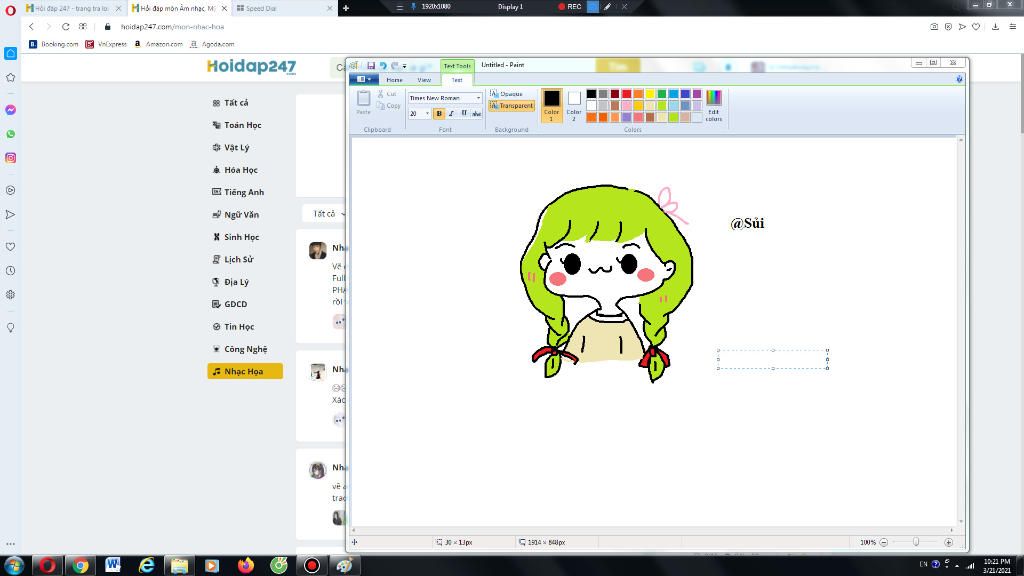Select the Text ribbon tab in Paint
Image resolution: width=1024 pixels, height=576 pixels.
coord(456,80)
